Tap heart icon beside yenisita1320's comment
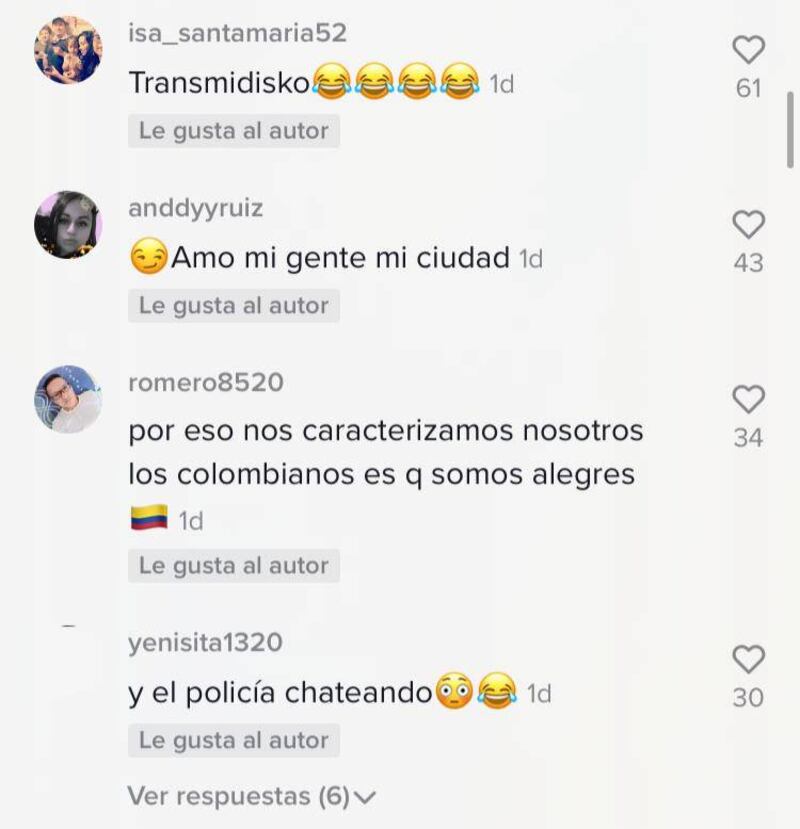The image size is (800, 829). 749,659
